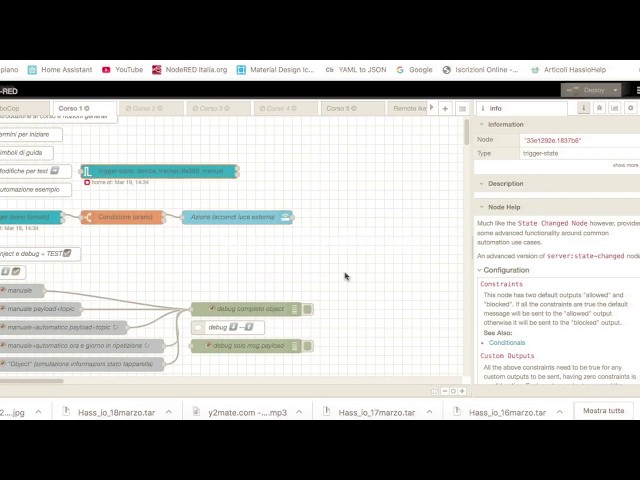
Task: Open the dashboard chart sidebar icon
Action: [615, 108]
